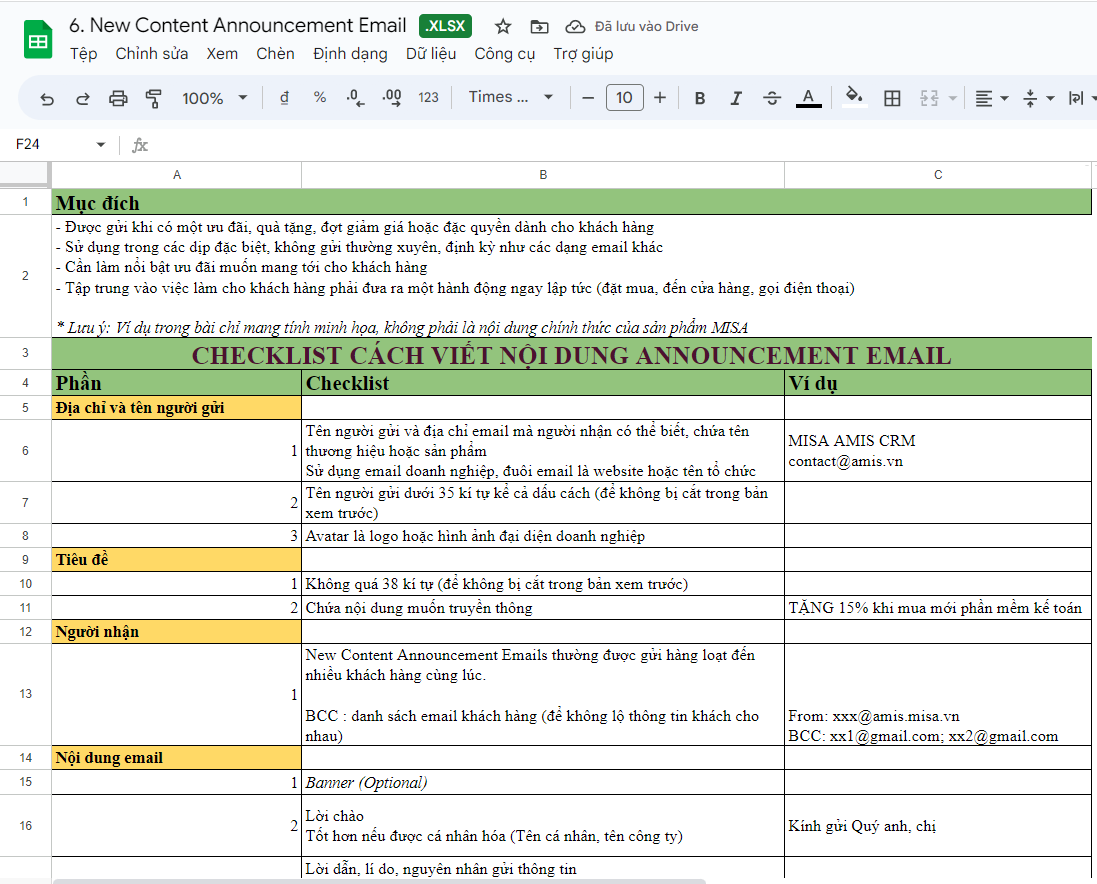This screenshot has width=1097, height=884.
Task: Expand the name box dropdown arrow
Action: coord(101,145)
